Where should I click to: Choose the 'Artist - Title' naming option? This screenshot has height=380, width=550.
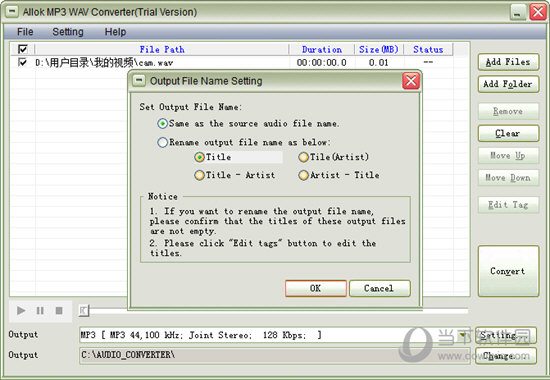tap(339, 175)
